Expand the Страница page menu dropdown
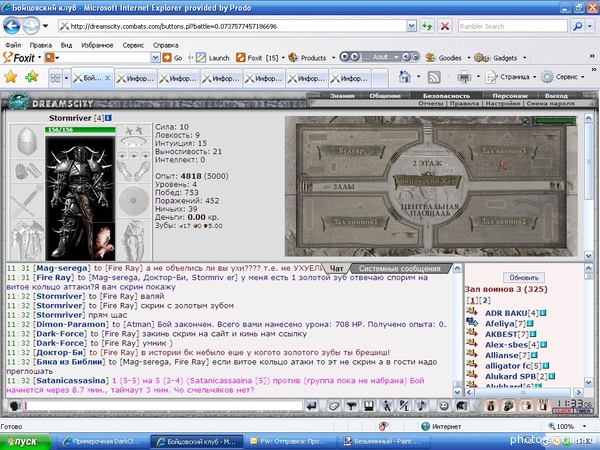This screenshot has width=600, height=450. point(535,77)
